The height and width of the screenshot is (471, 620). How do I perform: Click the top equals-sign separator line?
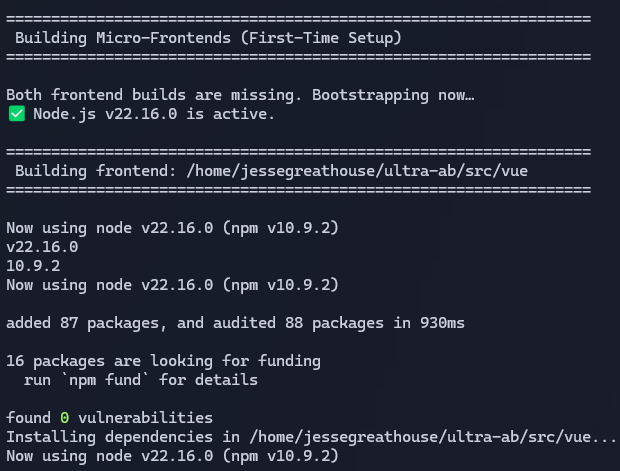299,19
